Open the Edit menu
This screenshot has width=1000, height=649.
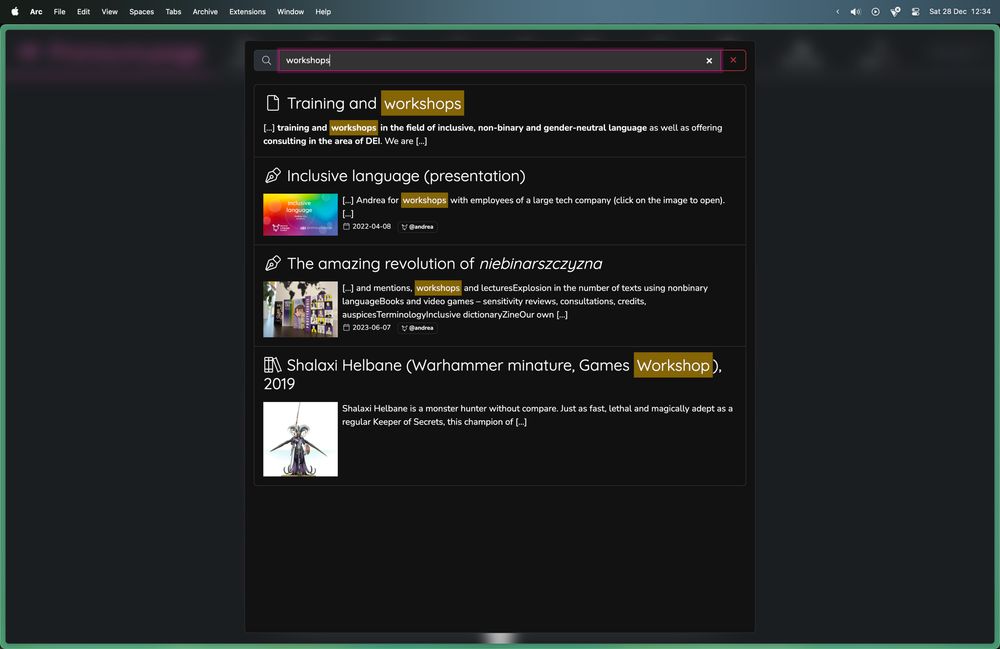click(84, 11)
